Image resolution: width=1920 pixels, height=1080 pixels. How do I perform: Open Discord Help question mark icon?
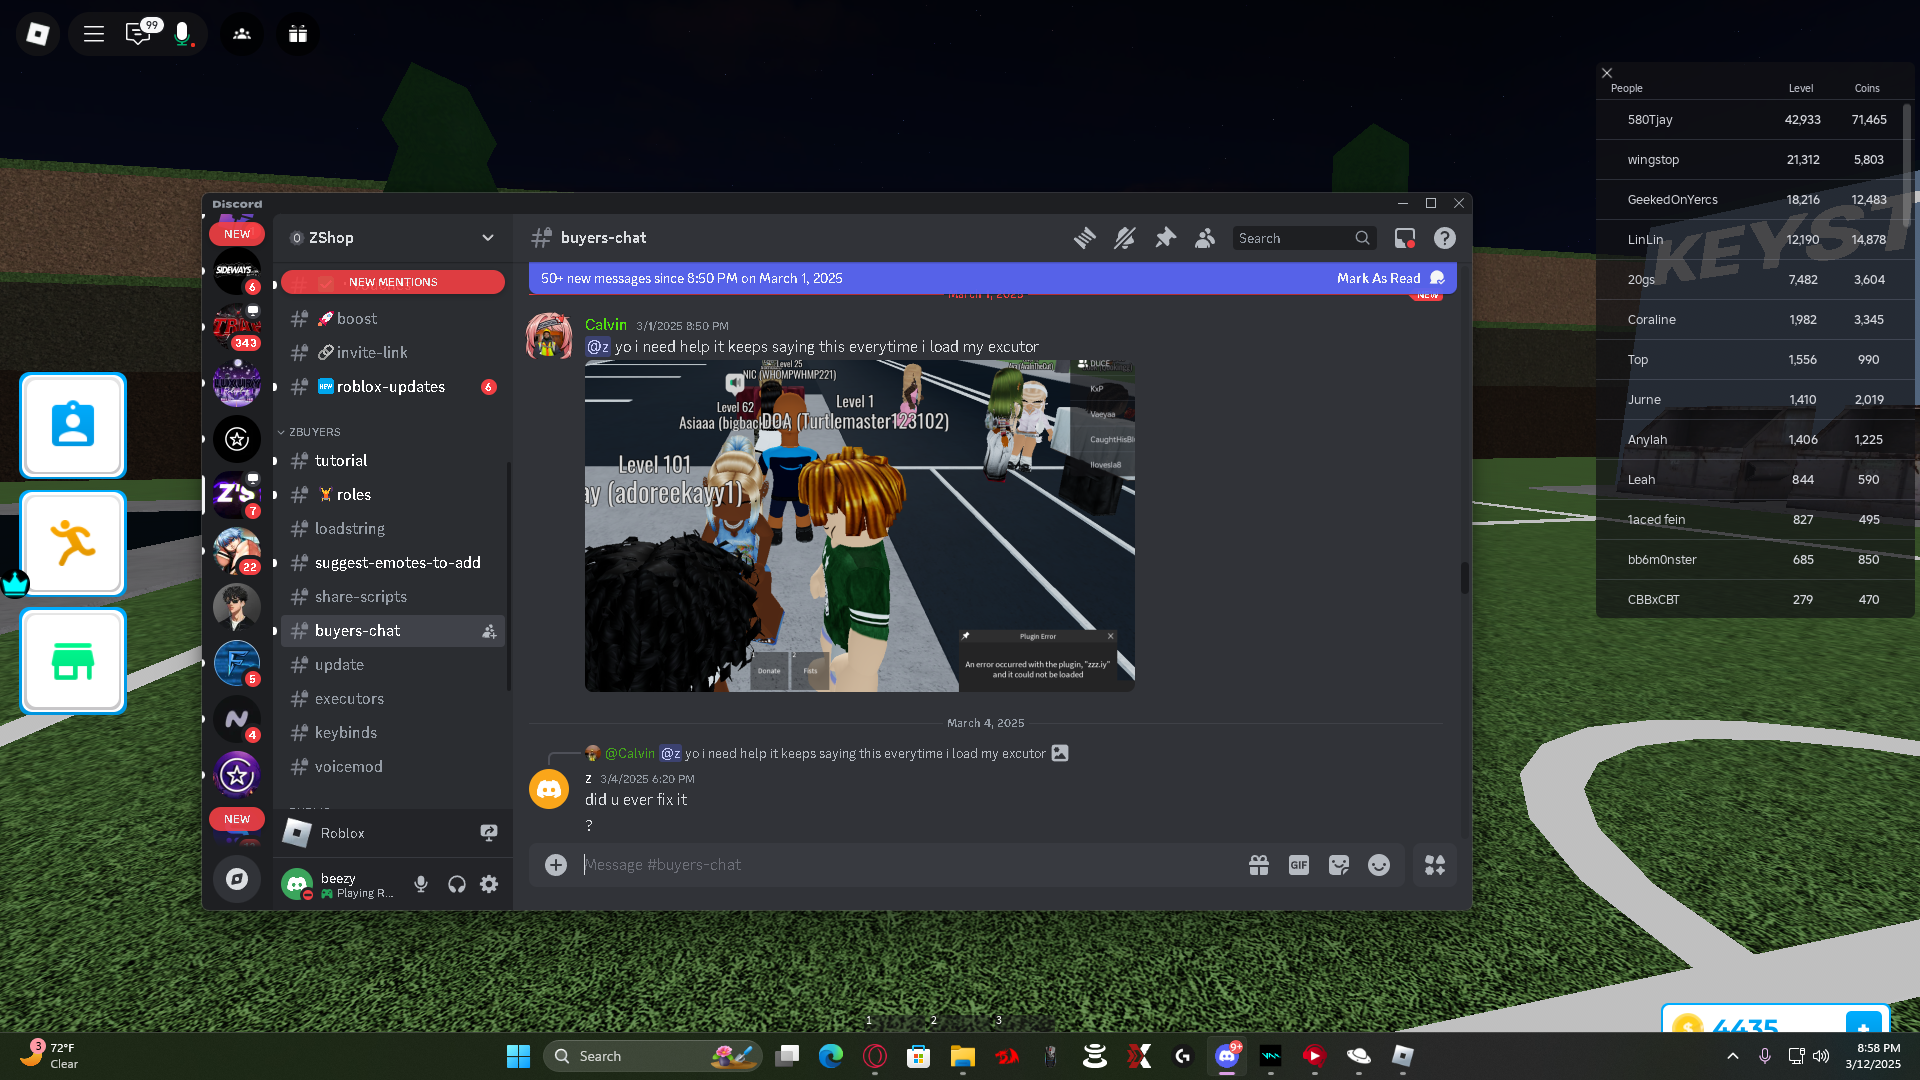click(x=1445, y=238)
